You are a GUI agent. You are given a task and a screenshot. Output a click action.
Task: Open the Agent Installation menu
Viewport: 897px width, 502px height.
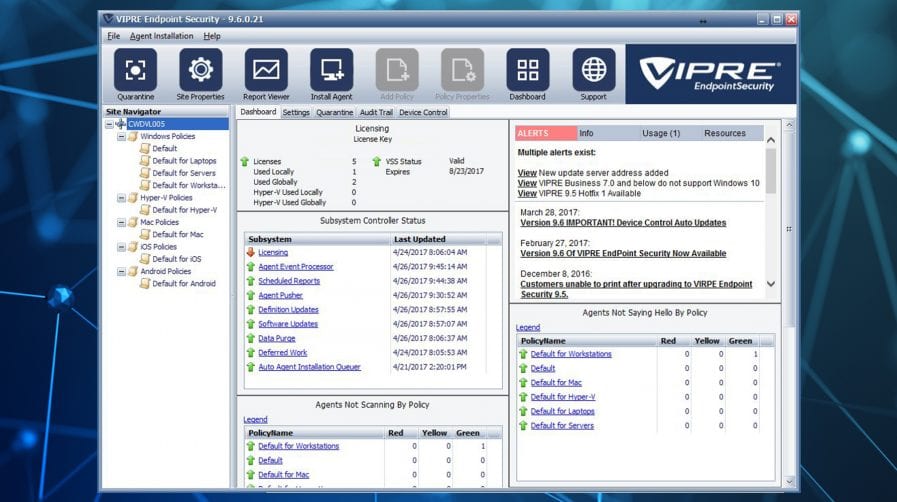pyautogui.click(x=161, y=36)
